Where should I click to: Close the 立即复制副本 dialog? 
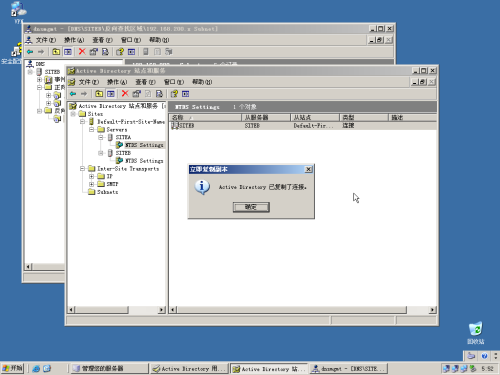coord(309,169)
